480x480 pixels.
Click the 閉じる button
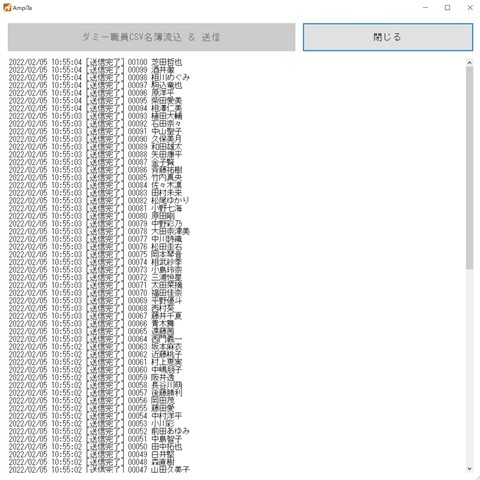pos(388,37)
